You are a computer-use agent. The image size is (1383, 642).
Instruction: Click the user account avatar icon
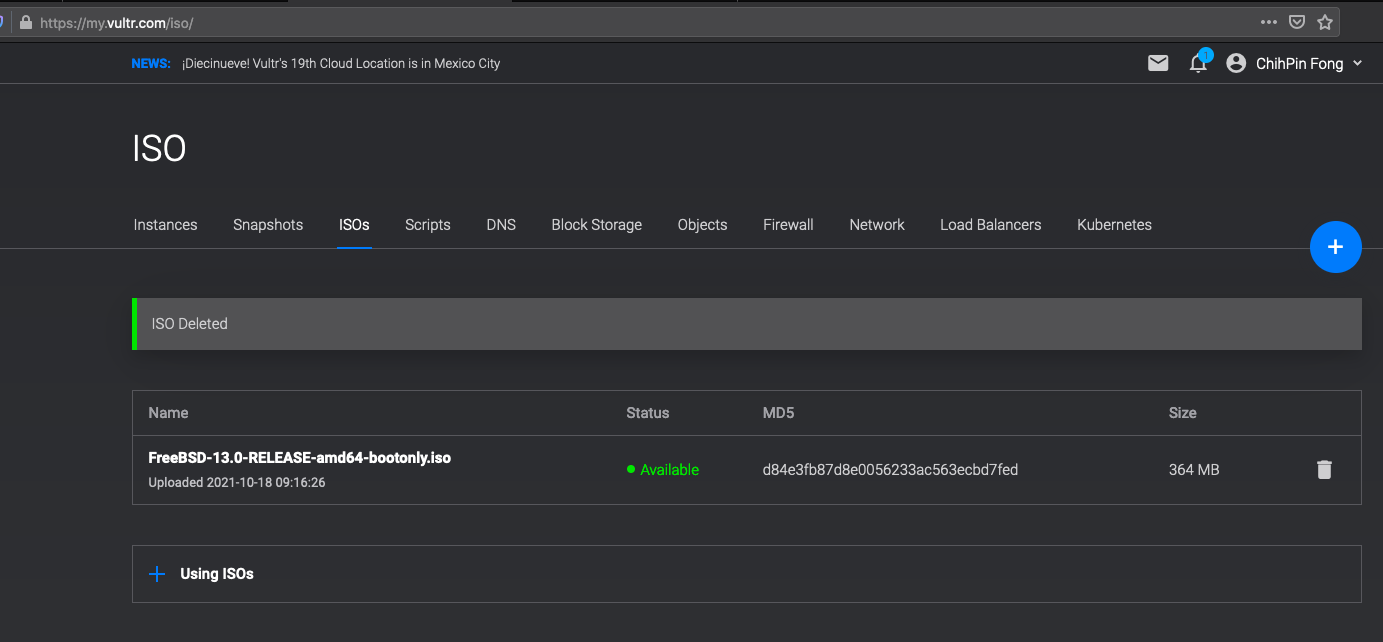point(1237,63)
